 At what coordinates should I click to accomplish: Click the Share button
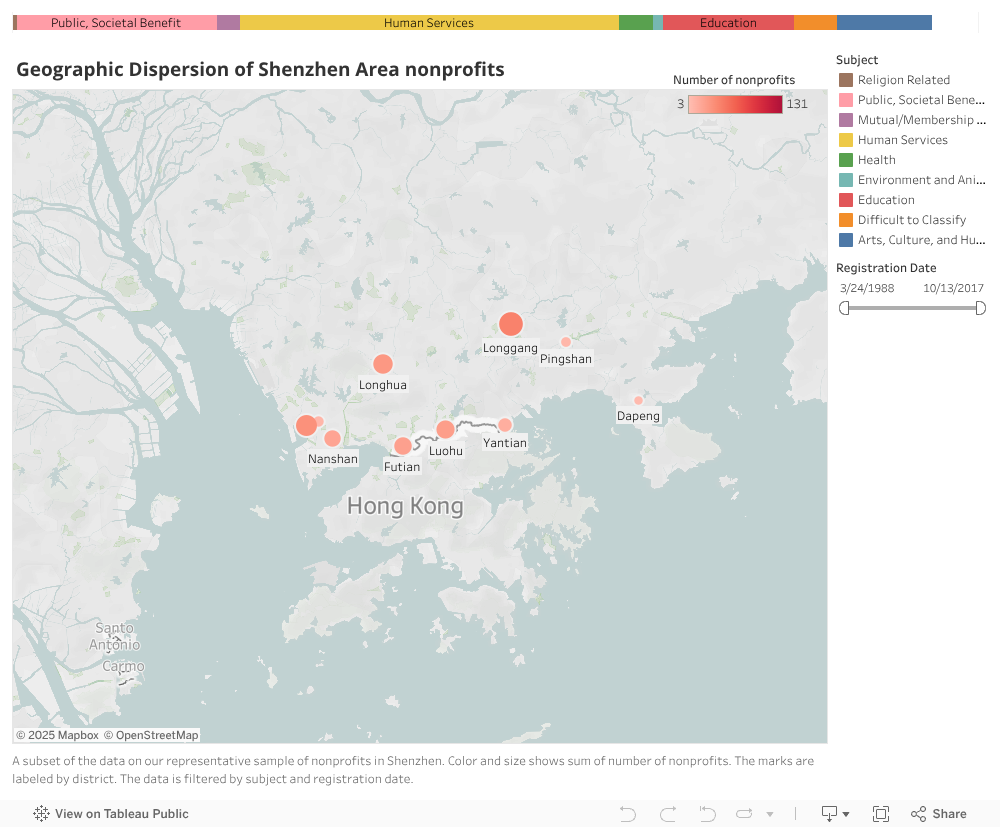[x=938, y=813]
